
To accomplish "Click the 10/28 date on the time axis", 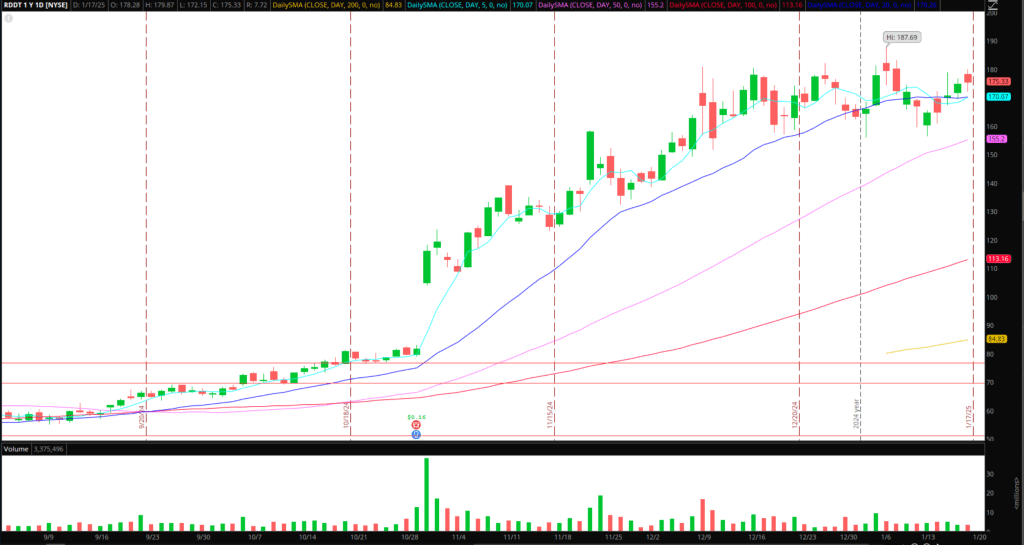I will (x=409, y=537).
